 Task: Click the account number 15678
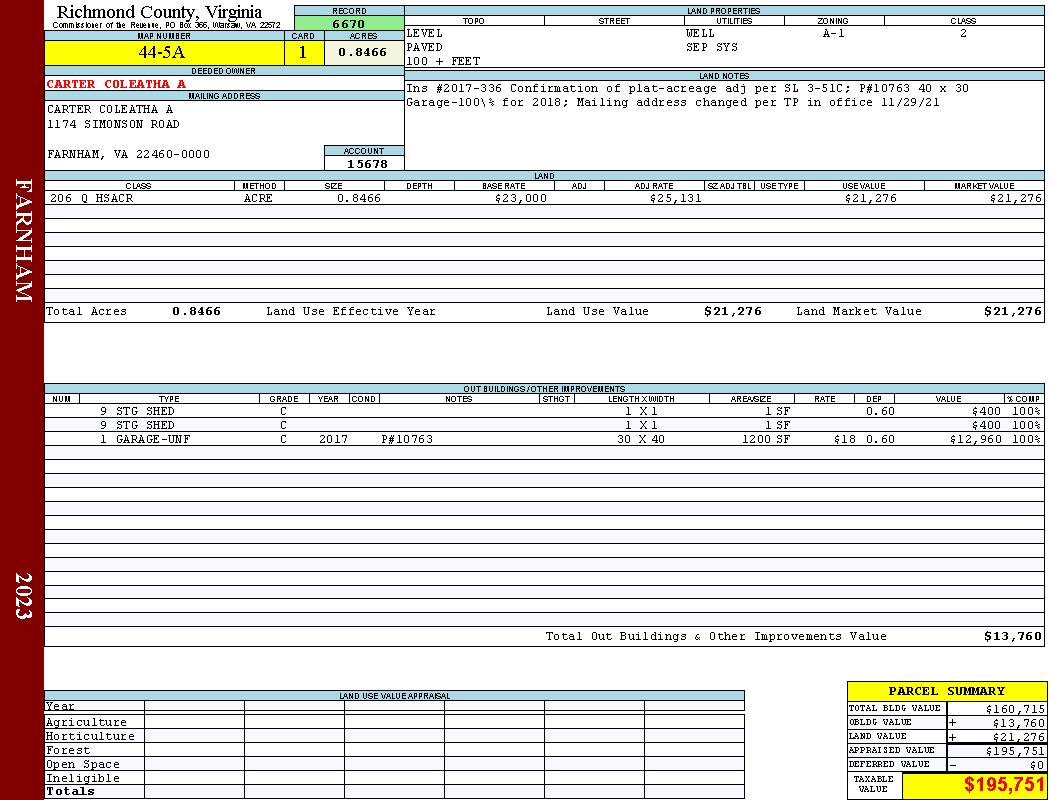pyautogui.click(x=367, y=164)
